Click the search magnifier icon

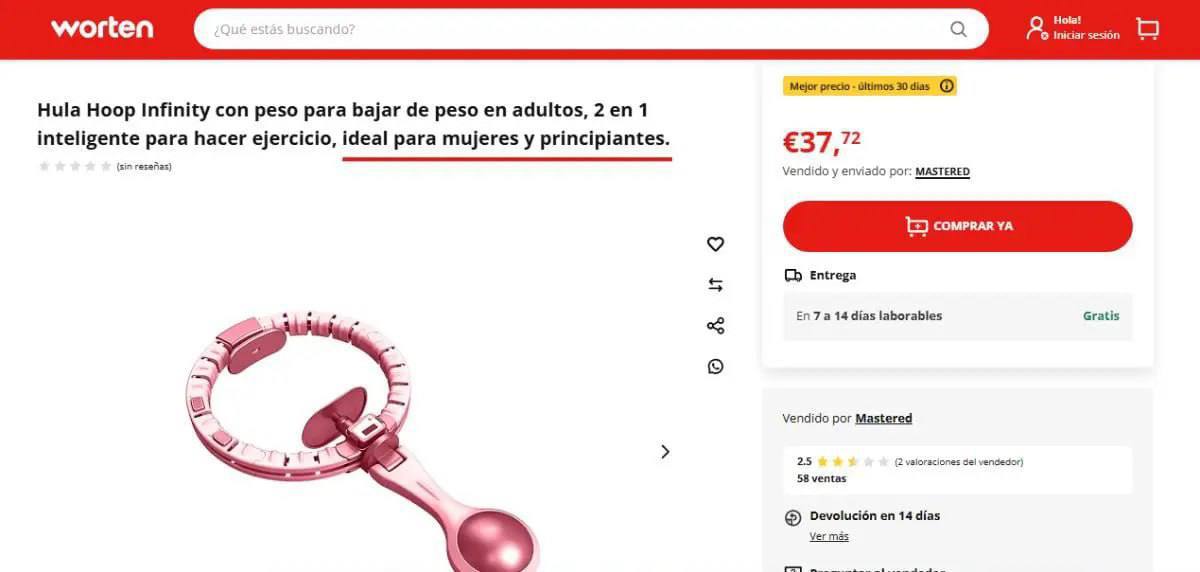click(958, 29)
